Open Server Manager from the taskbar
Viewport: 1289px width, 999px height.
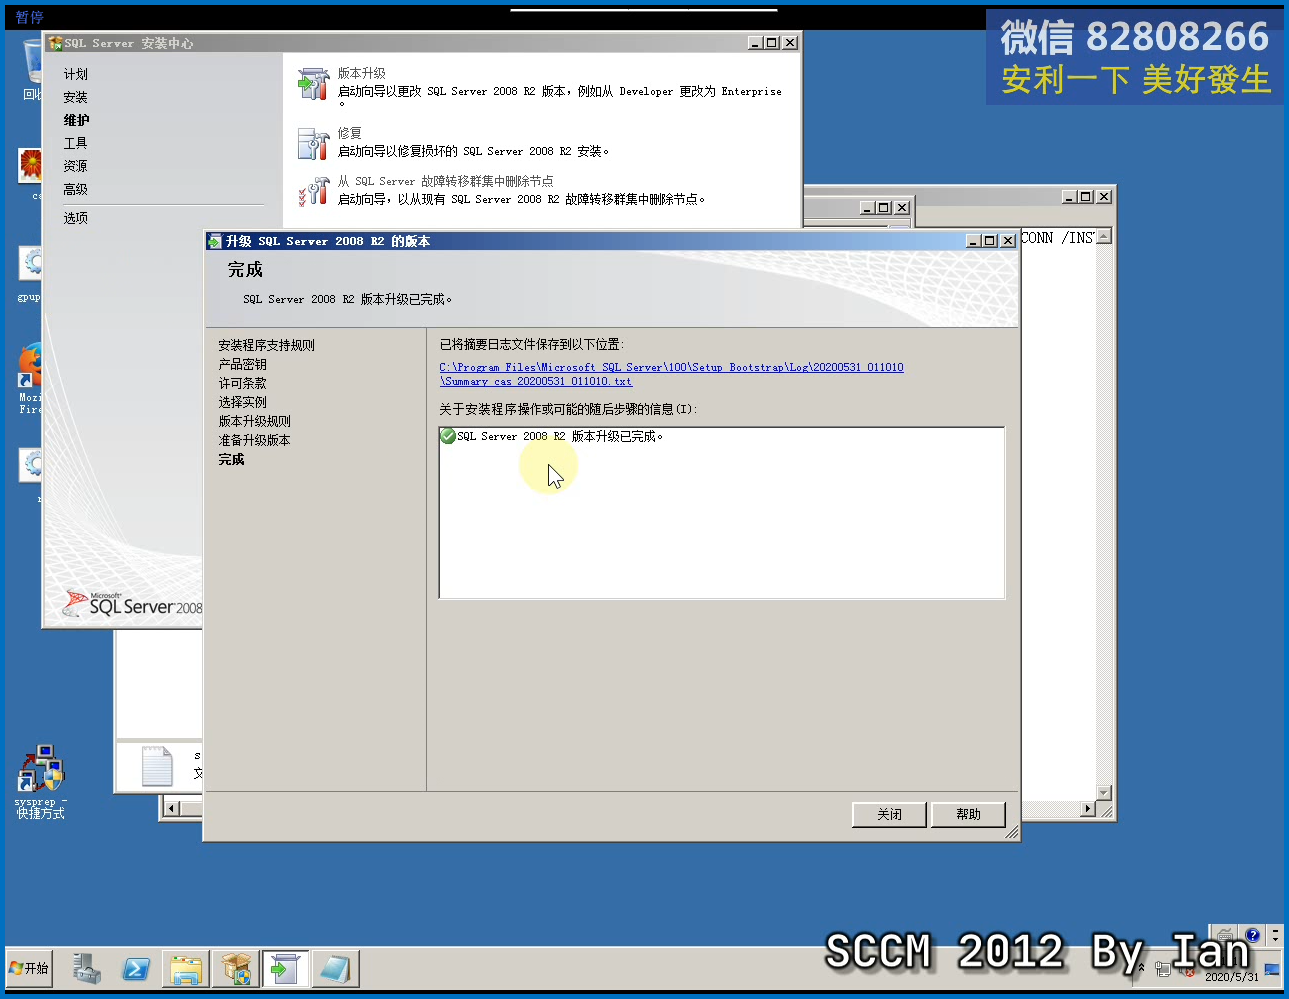point(86,968)
